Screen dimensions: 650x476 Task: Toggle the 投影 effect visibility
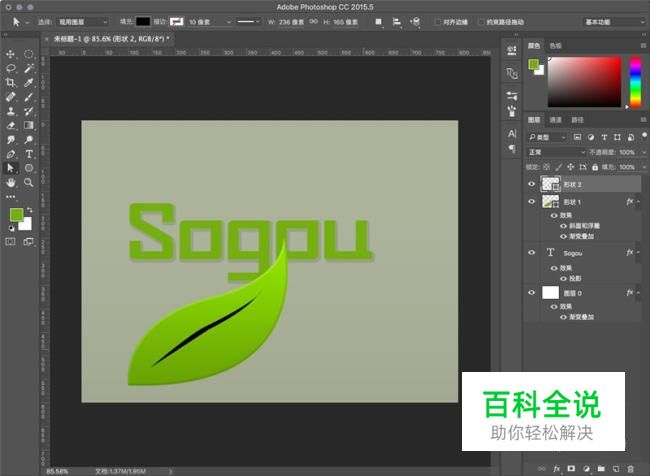[x=563, y=279]
